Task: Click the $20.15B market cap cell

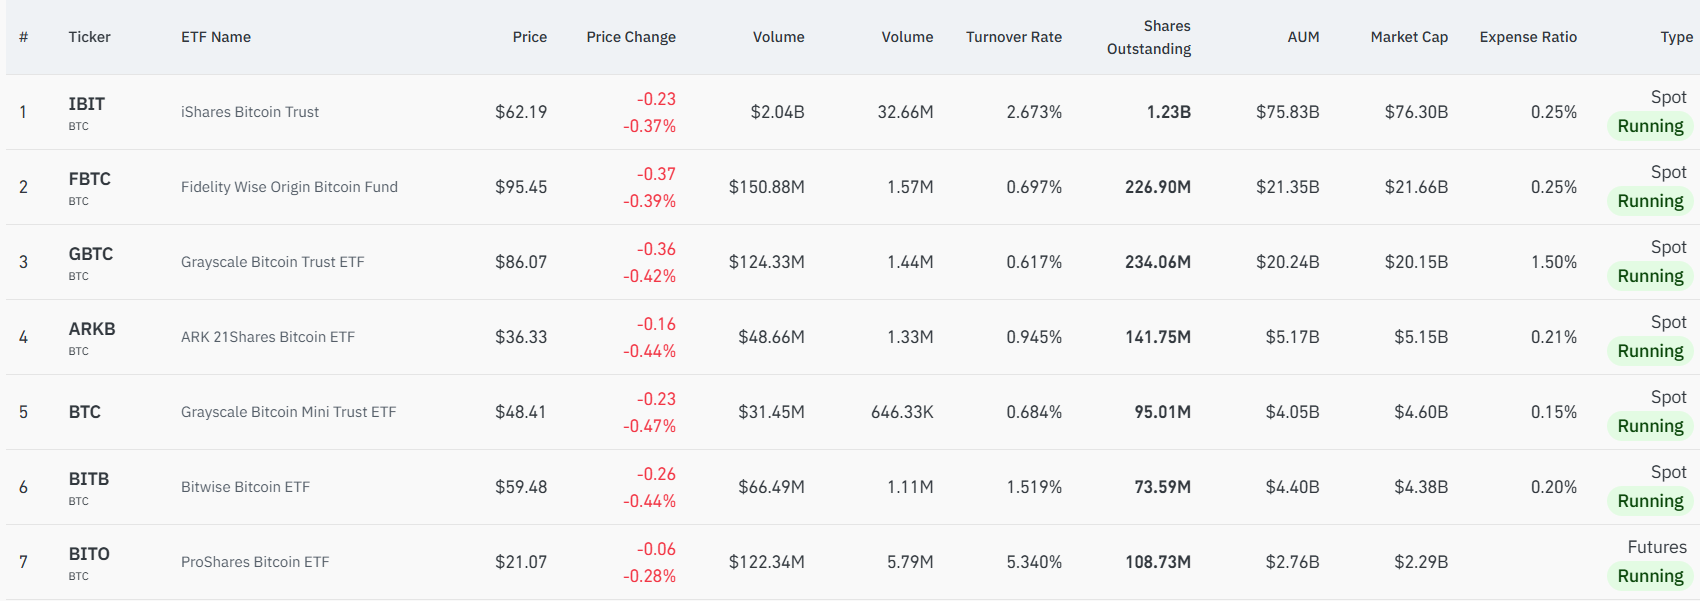Action: [1416, 262]
